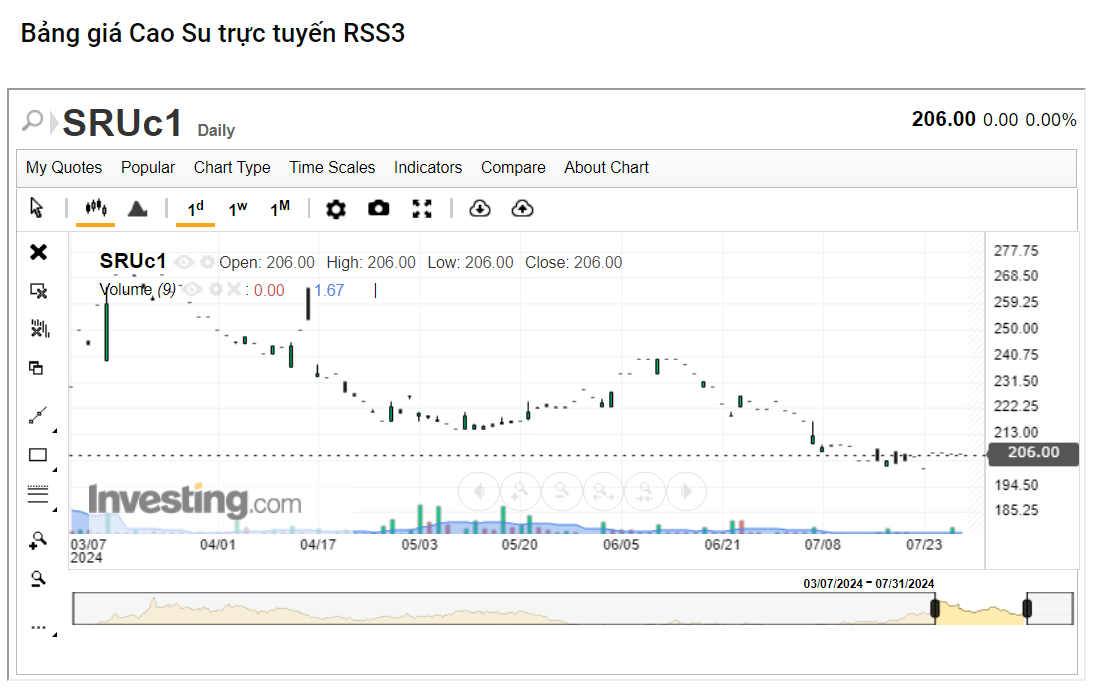
Task: Click the 277.75 price axis label
Action: (x=1016, y=251)
